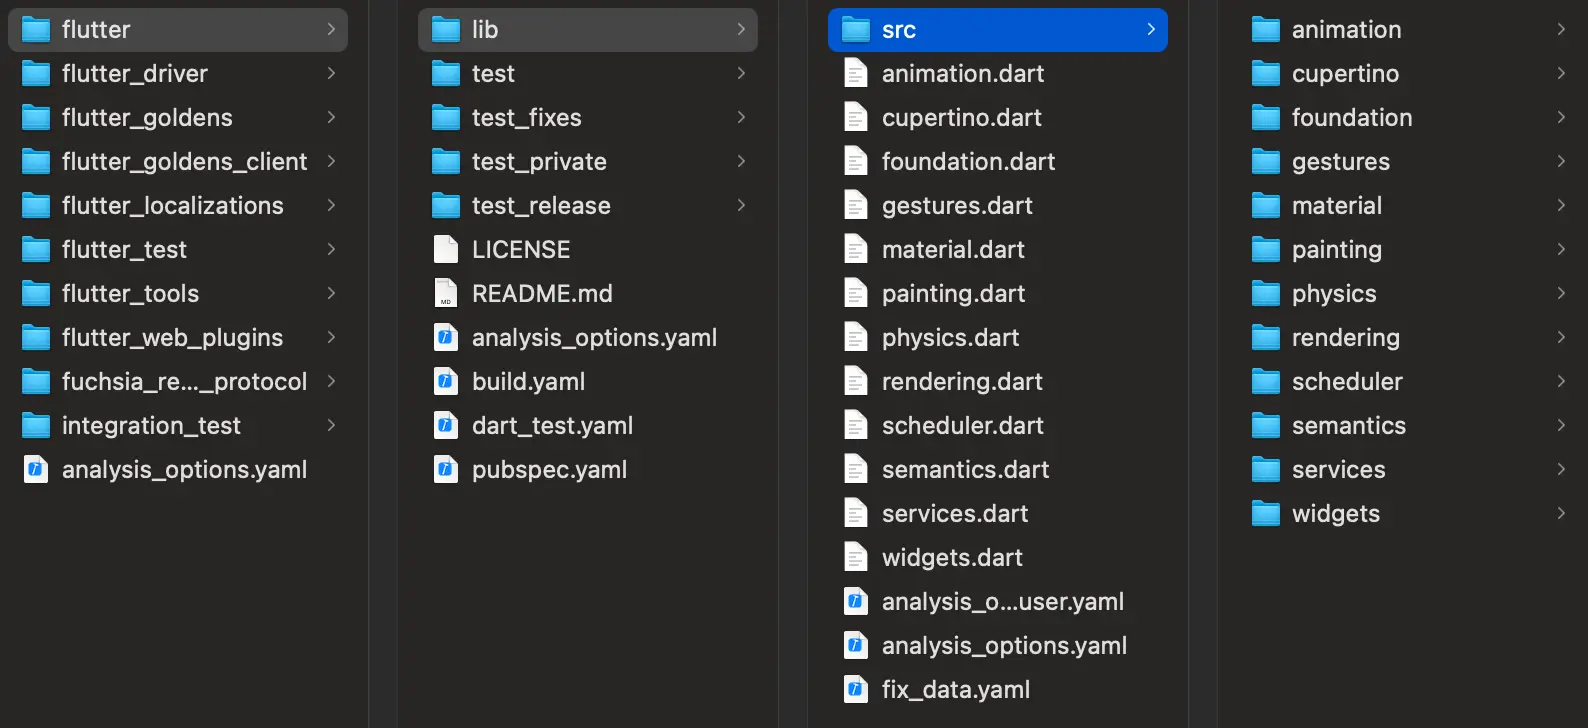Screen dimensions: 1588x728
Task: Select the test_private folder name
Action: [539, 162]
